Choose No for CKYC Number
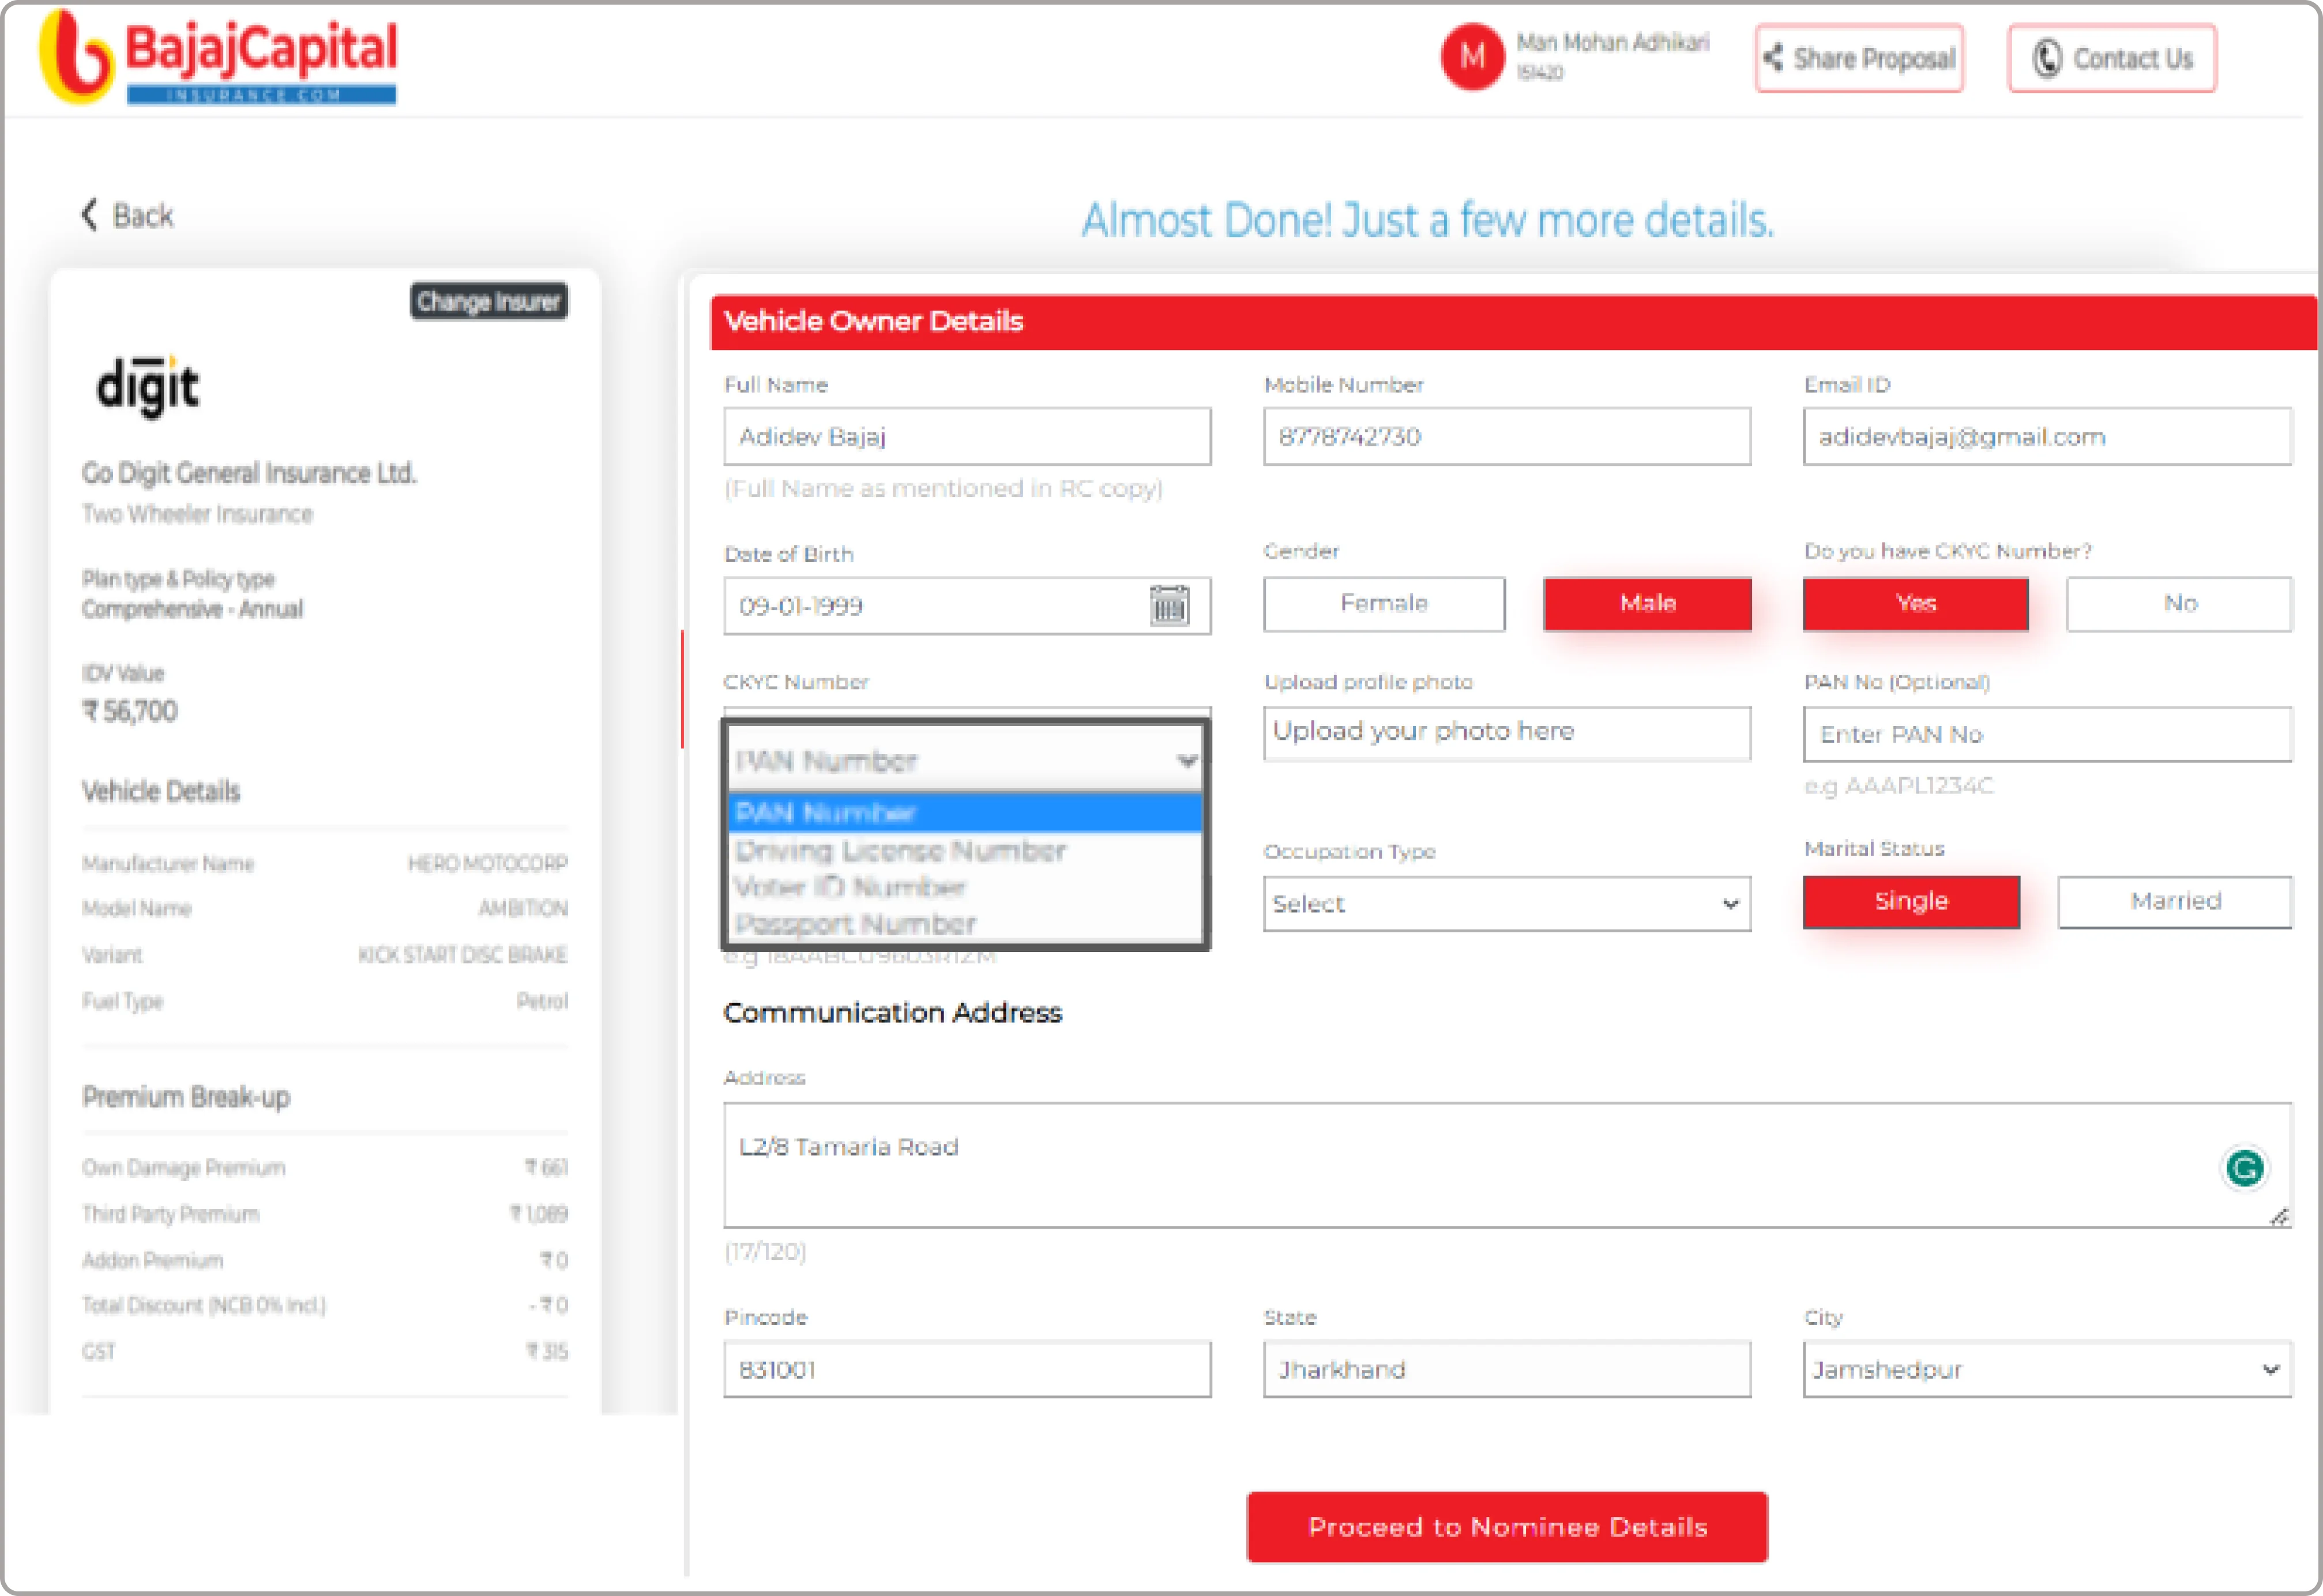The width and height of the screenshot is (2323, 1596). click(2179, 603)
